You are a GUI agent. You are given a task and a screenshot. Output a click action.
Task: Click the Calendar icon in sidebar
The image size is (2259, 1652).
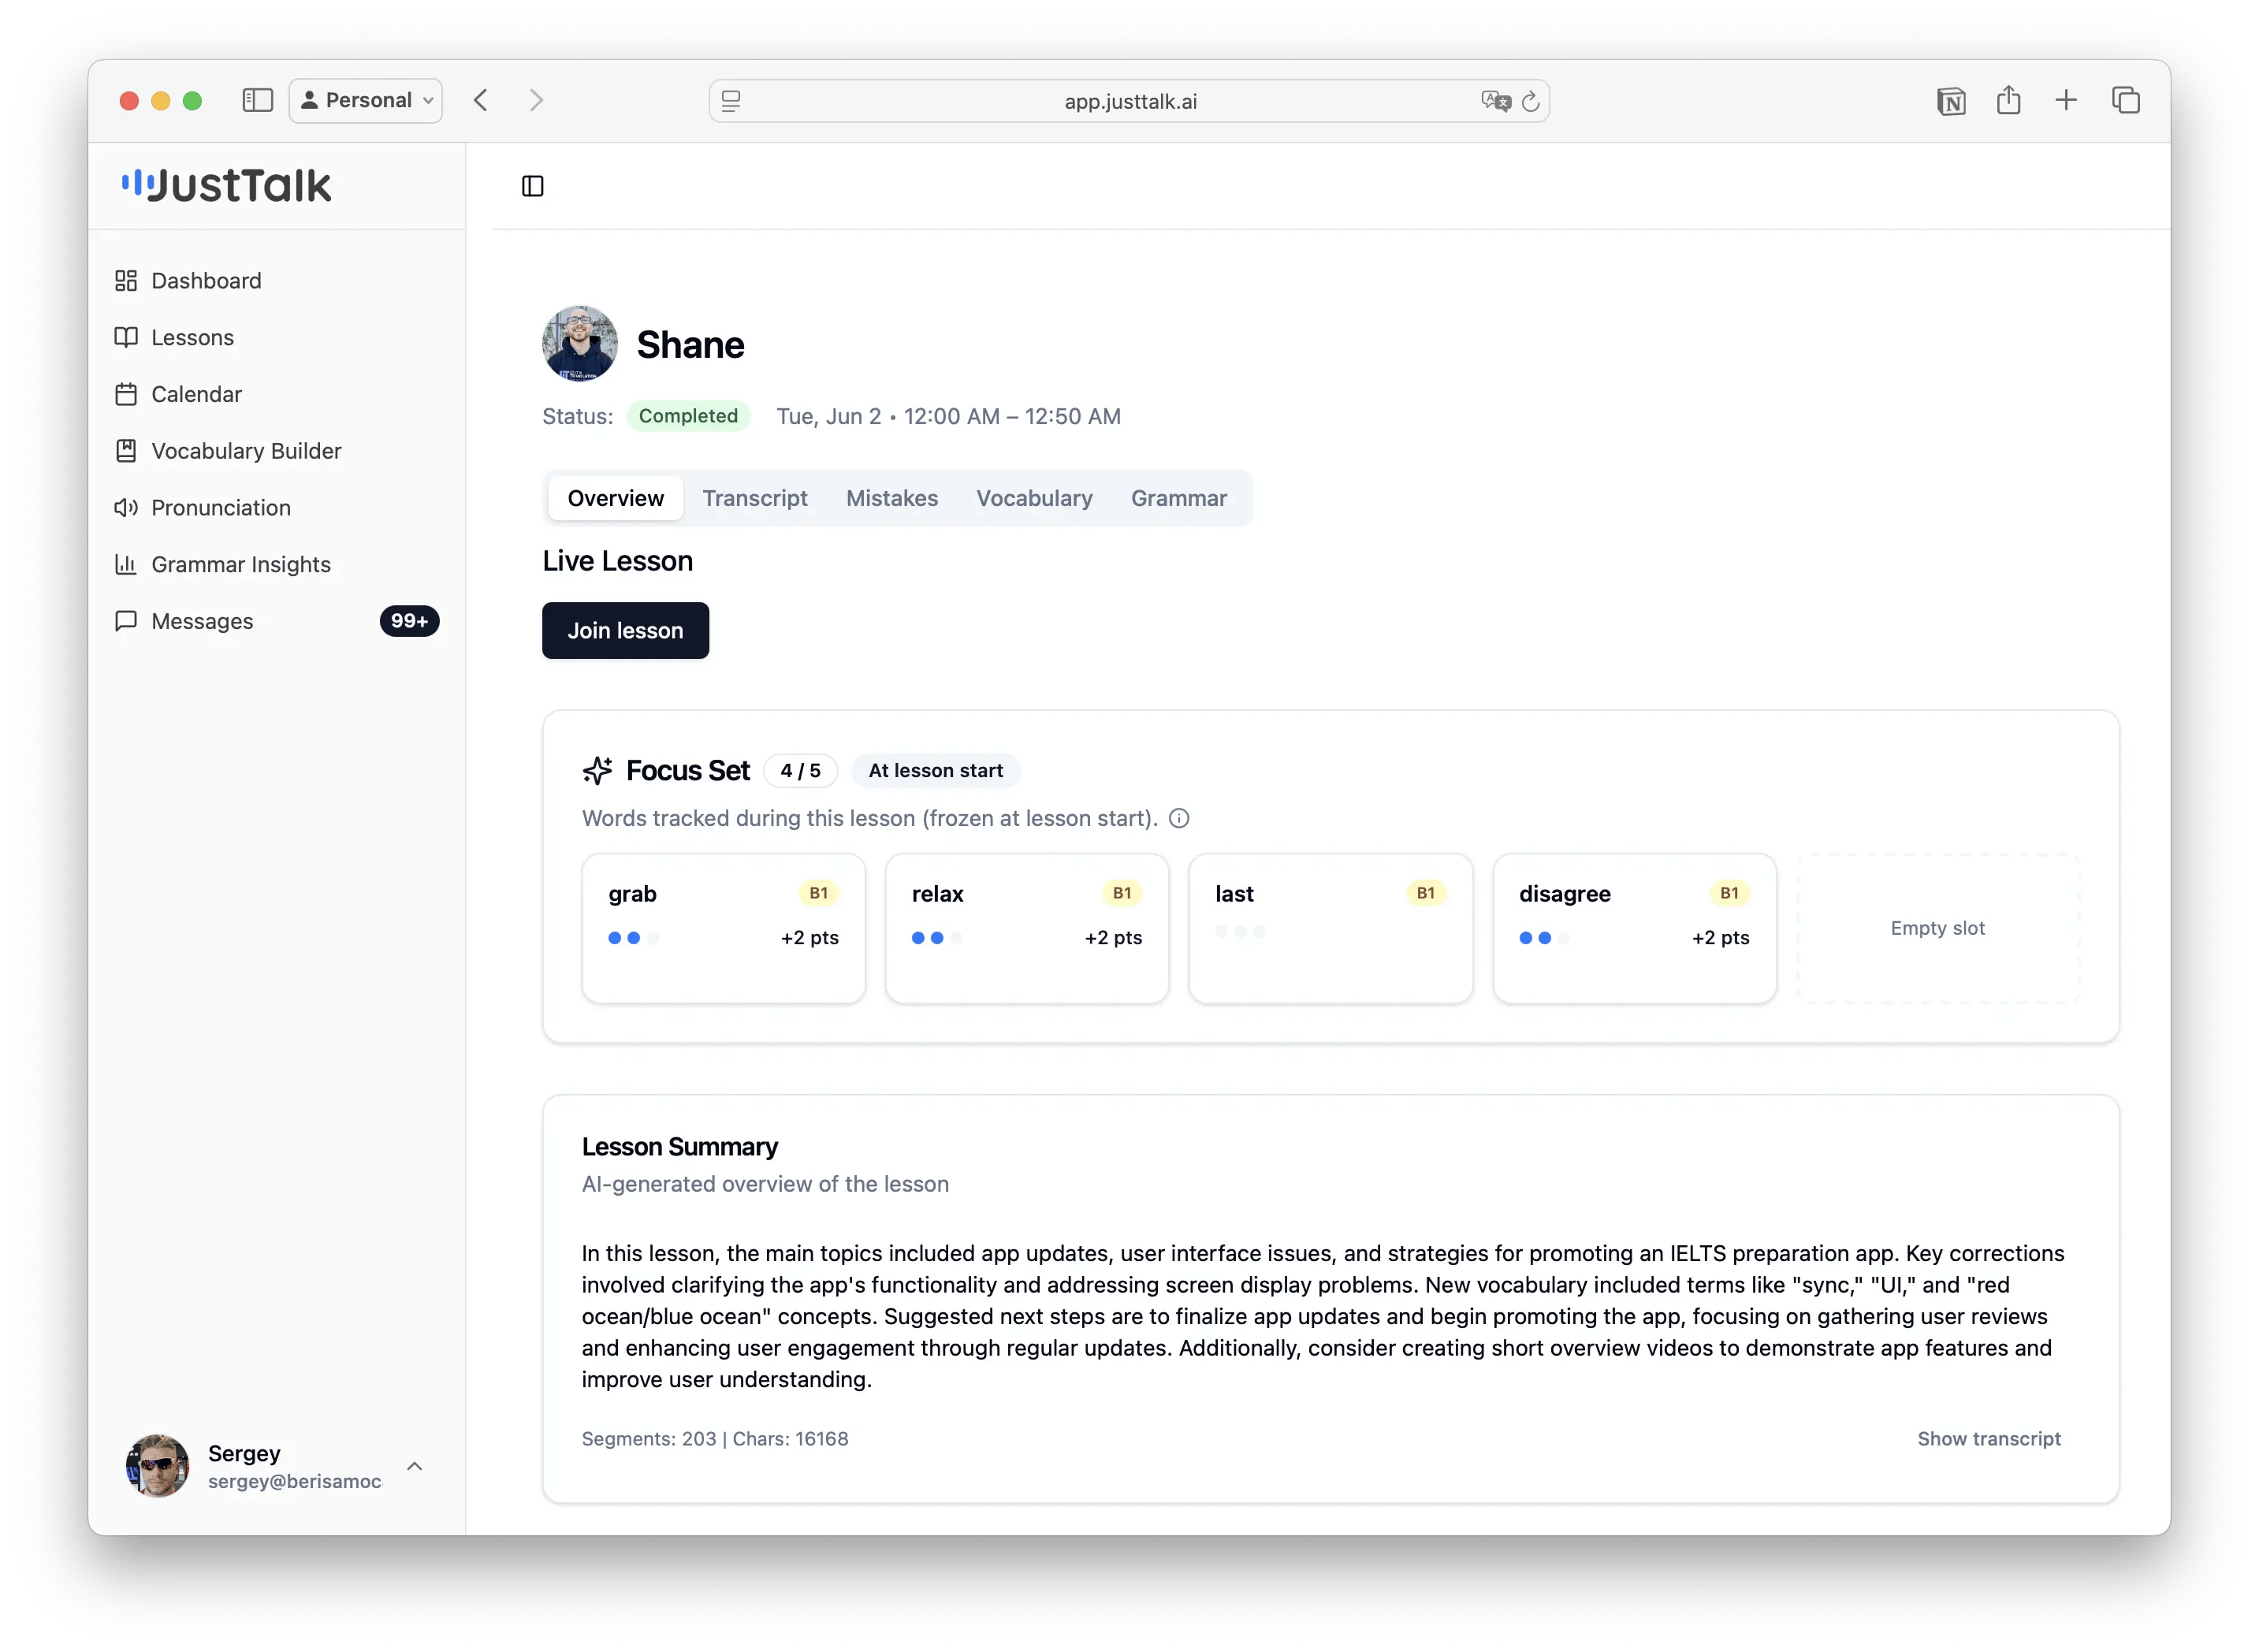[x=126, y=394]
